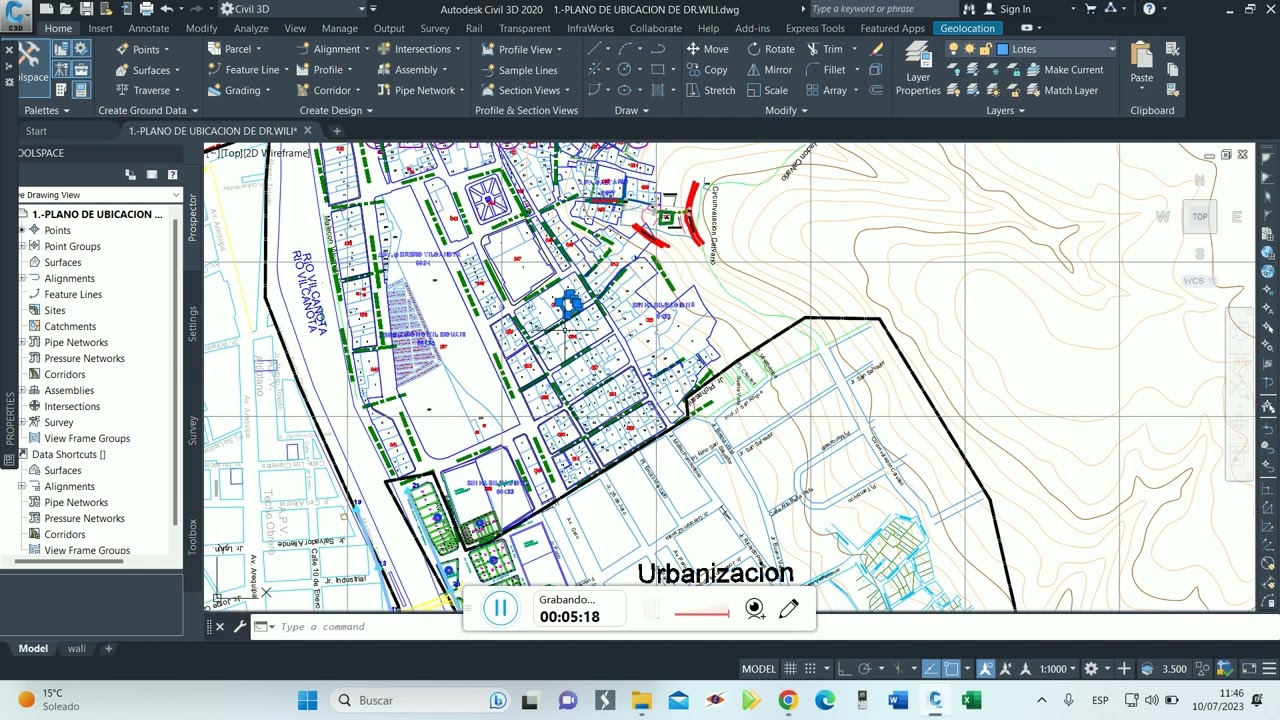Click the annotation monitor plus icon

click(1124, 669)
